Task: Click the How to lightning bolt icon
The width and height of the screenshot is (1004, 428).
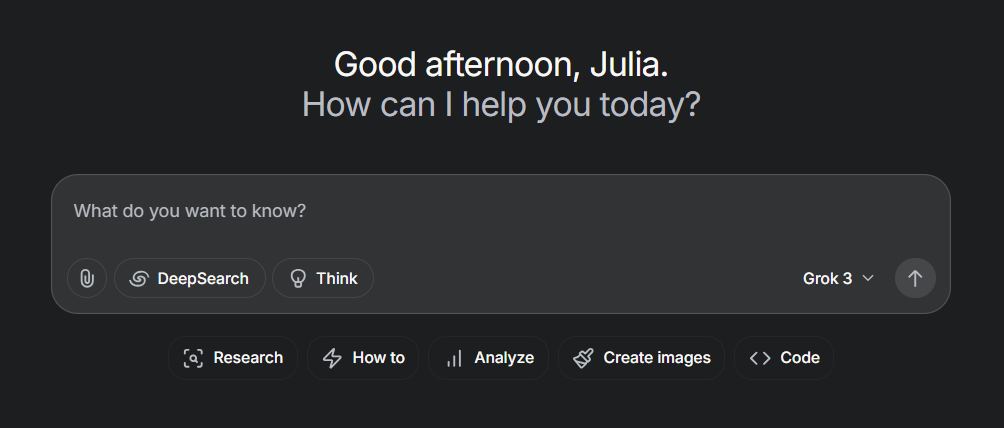Action: point(332,358)
